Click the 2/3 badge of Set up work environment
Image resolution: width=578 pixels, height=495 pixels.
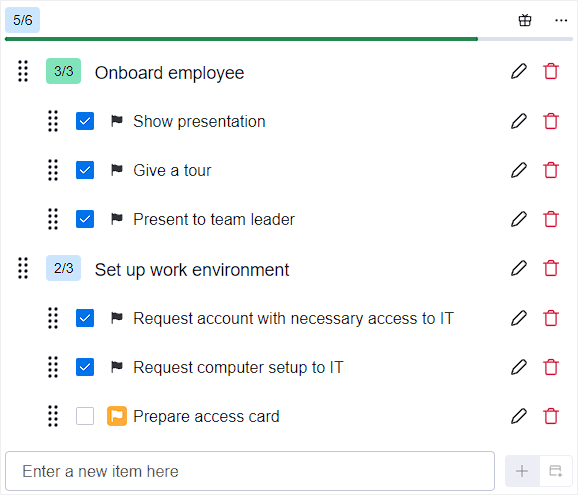[x=63, y=268]
